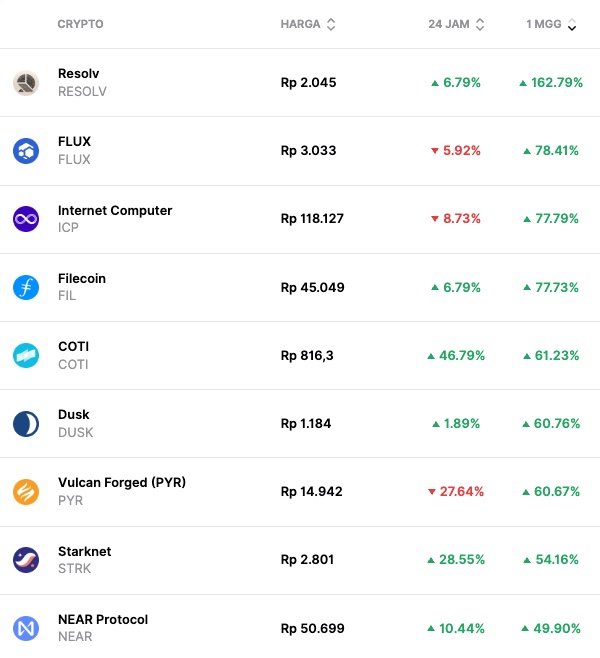Sort by HARGA column arrows
The image size is (600, 658).
click(331, 24)
